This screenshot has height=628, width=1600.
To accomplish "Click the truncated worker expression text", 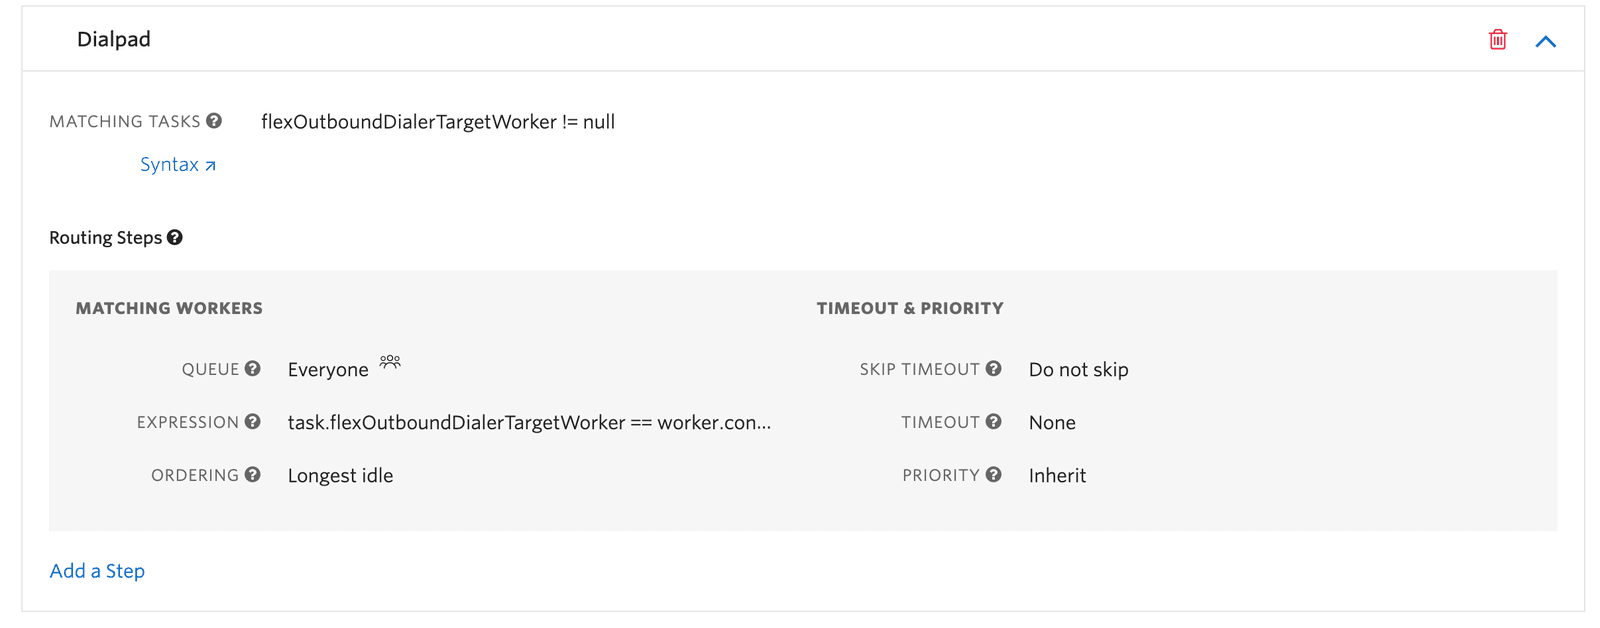I will pyautogui.click(x=528, y=422).
